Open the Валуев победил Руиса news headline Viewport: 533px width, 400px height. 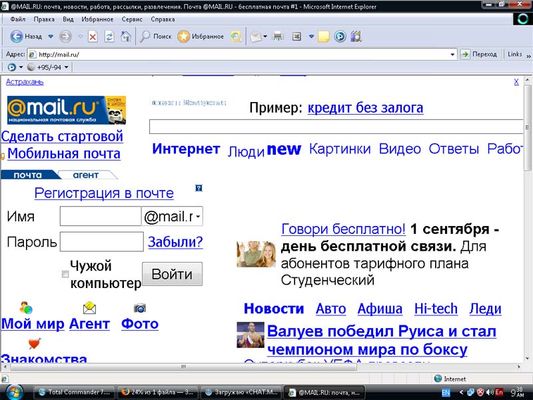click(x=381, y=340)
